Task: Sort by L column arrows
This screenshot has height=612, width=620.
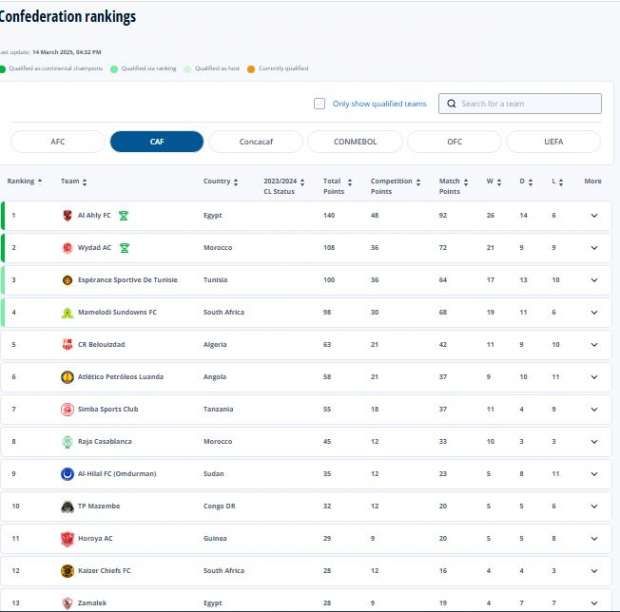Action: coord(561,182)
